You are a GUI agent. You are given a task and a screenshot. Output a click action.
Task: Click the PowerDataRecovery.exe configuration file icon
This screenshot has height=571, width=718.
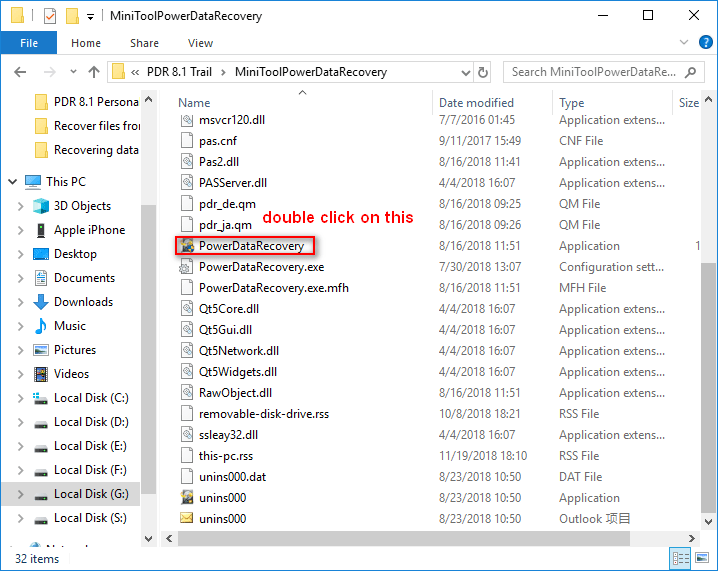click(187, 267)
